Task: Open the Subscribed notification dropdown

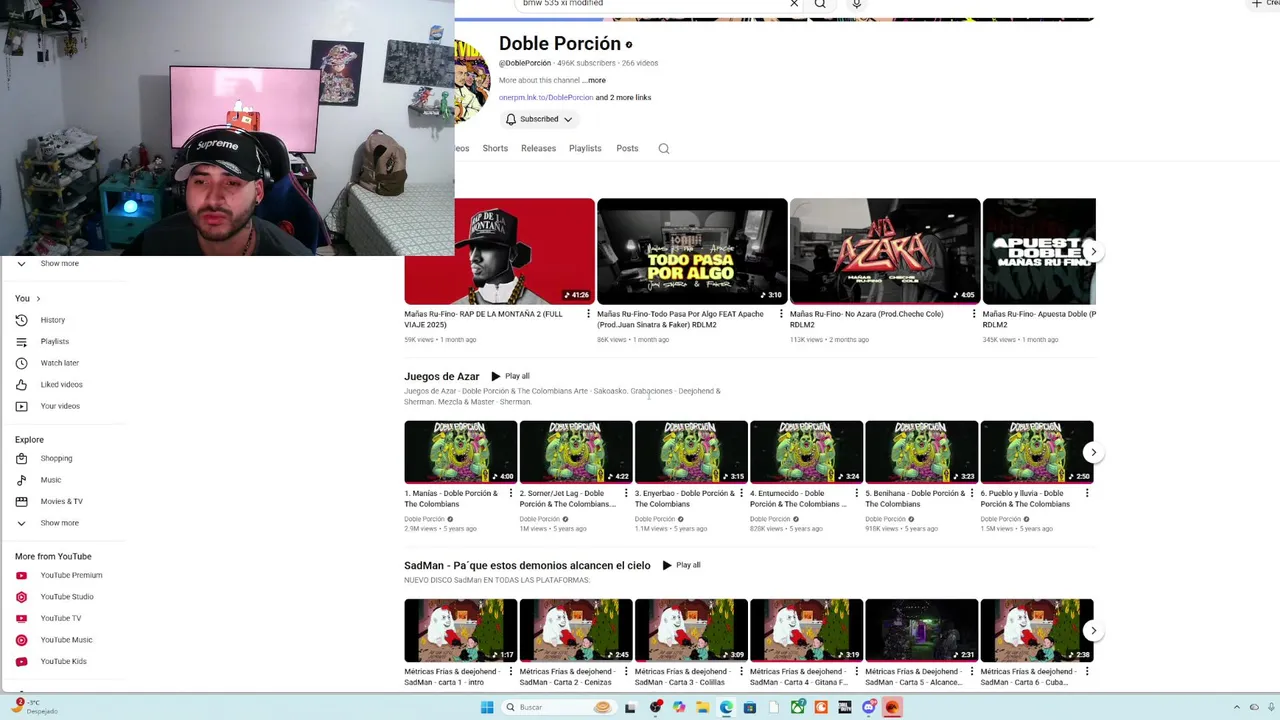Action: 539,119
